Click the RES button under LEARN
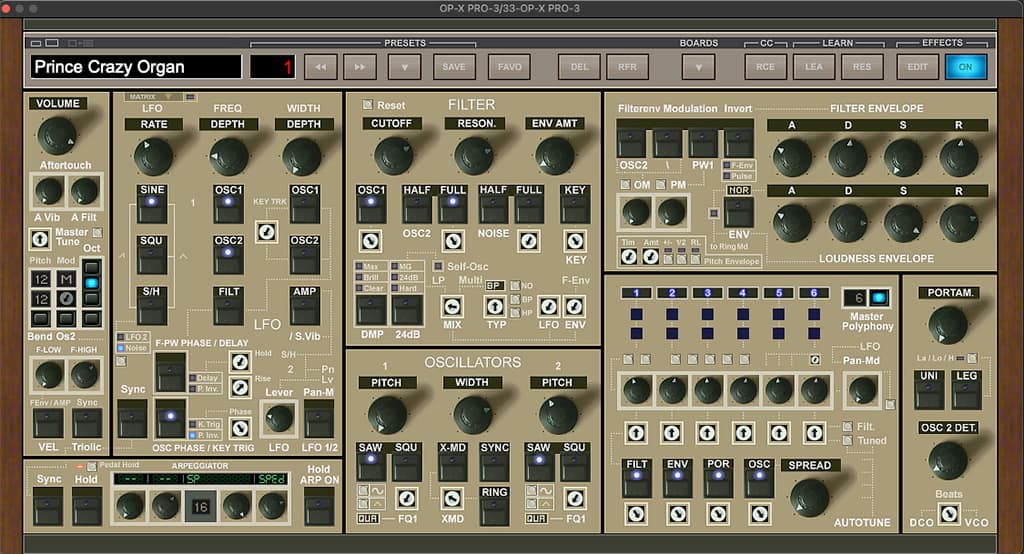1024x554 pixels. [862, 67]
